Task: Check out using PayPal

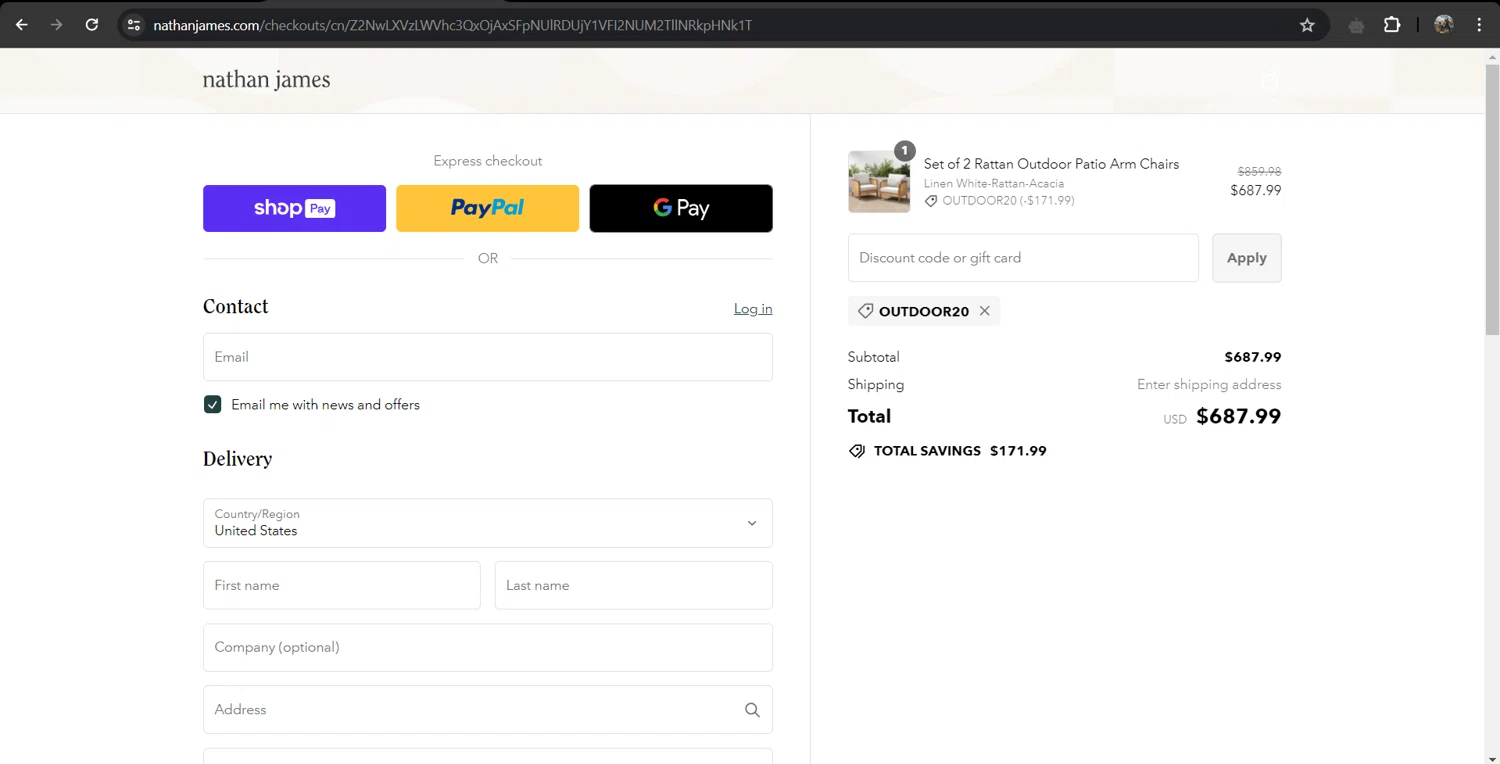Action: [x=487, y=208]
